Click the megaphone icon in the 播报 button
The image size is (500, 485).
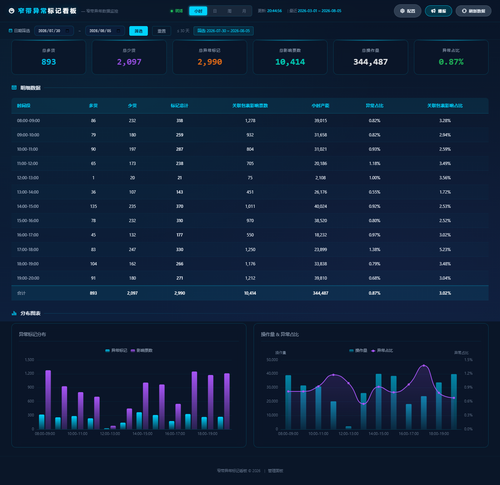(433, 11)
